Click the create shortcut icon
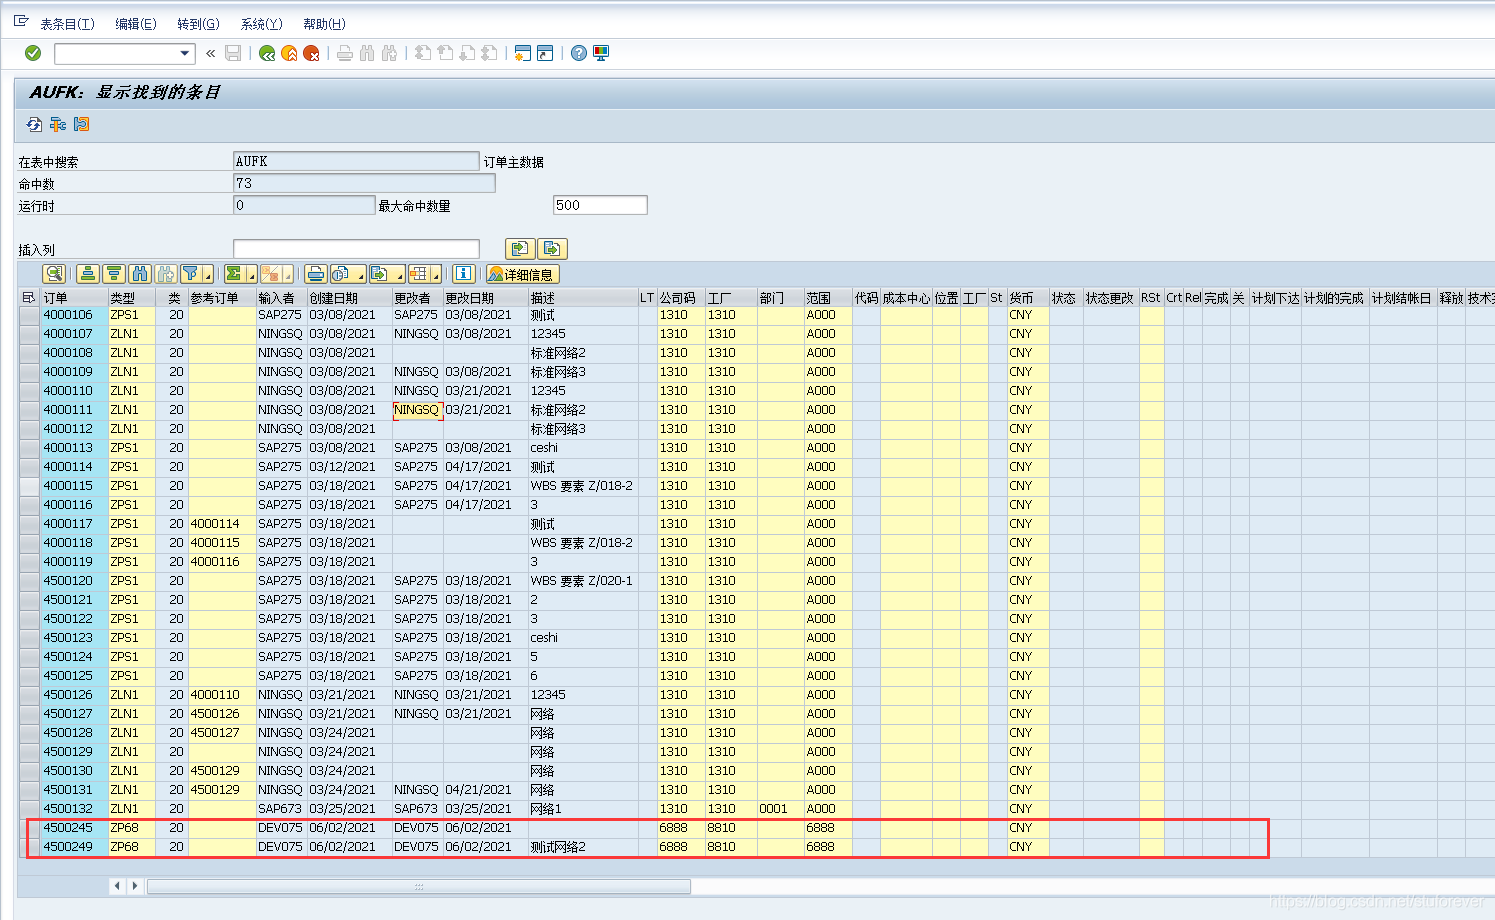 [x=545, y=53]
